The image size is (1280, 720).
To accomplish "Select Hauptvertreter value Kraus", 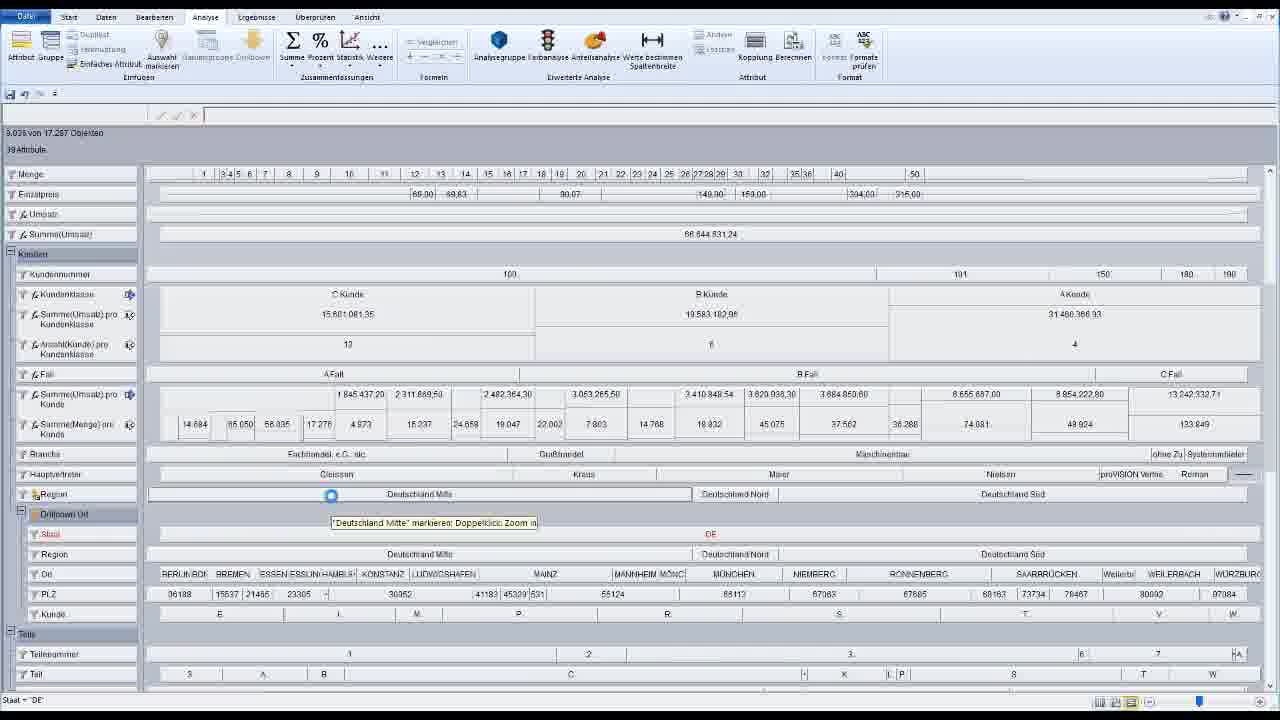I will (584, 474).
